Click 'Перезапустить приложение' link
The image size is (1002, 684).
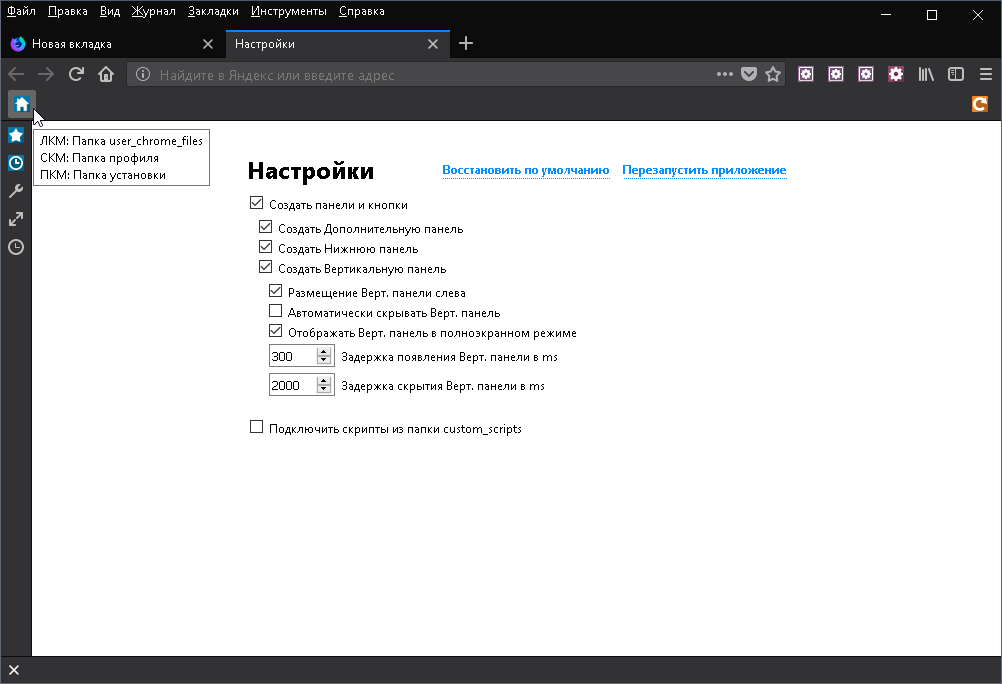704,170
